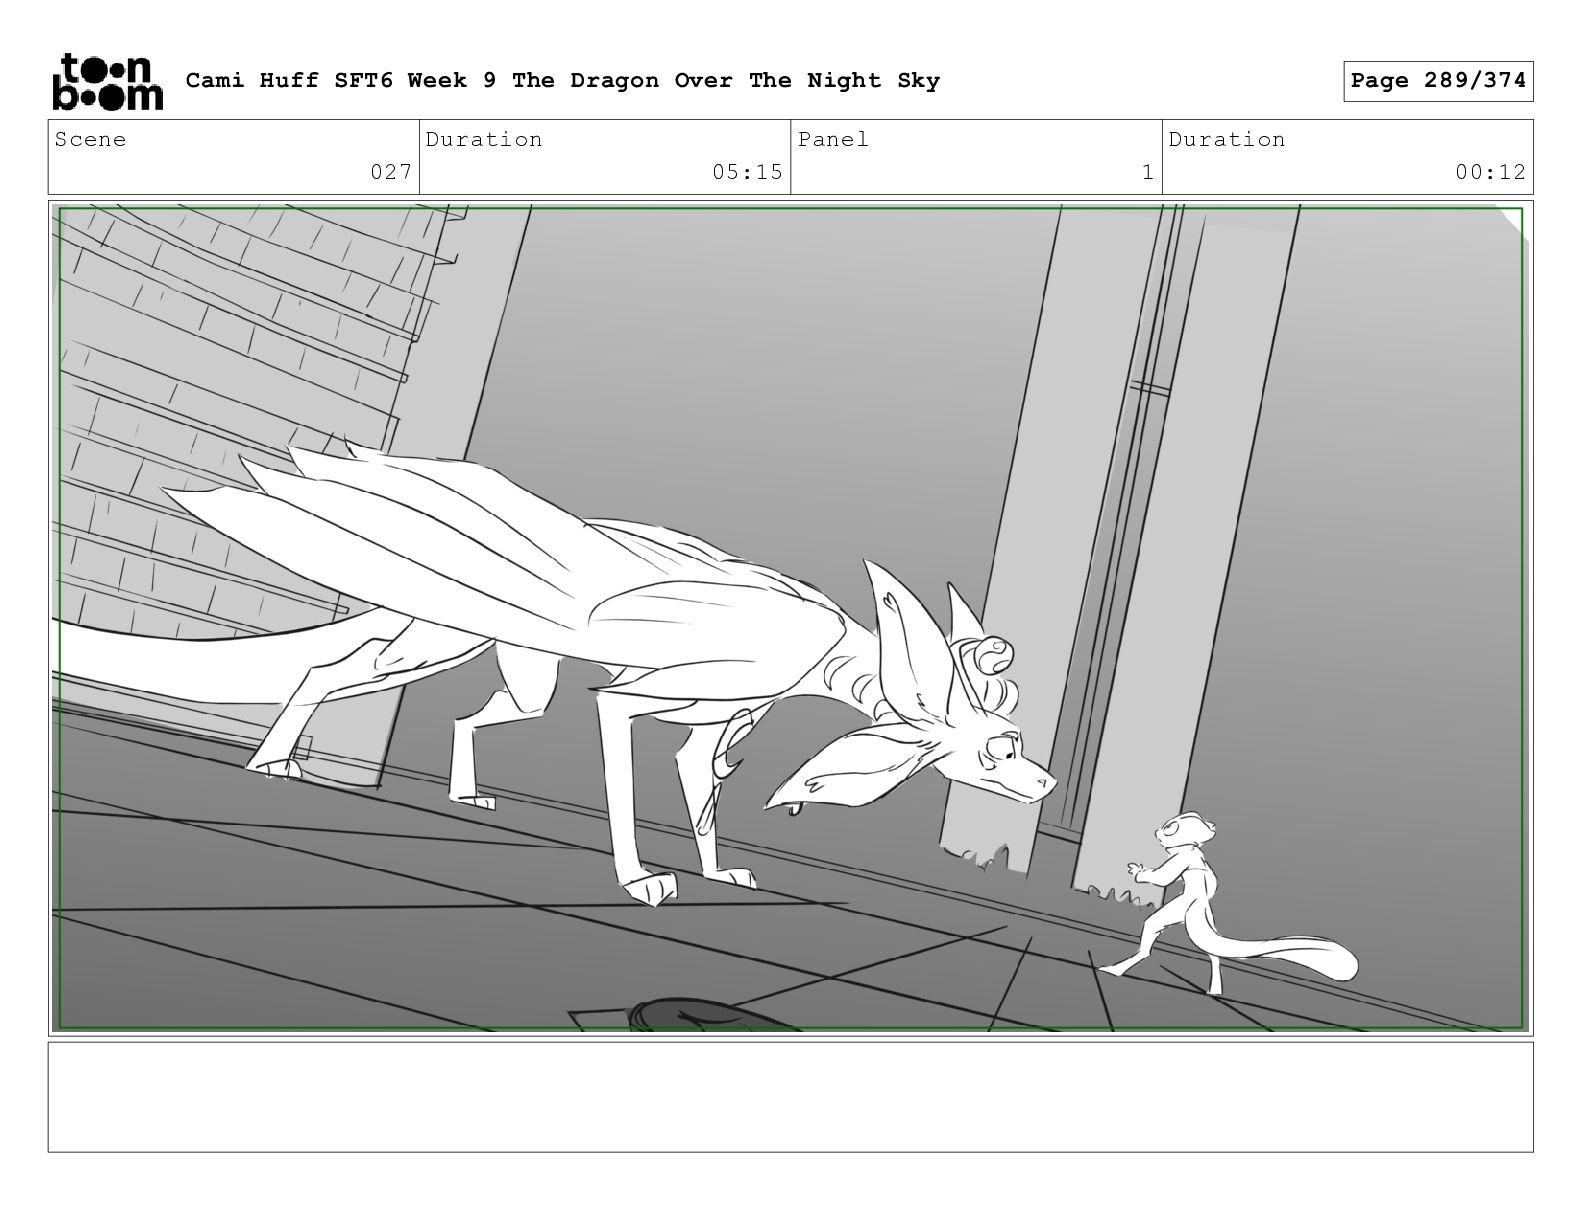Click the 'Panel' header label

pyautogui.click(x=833, y=140)
